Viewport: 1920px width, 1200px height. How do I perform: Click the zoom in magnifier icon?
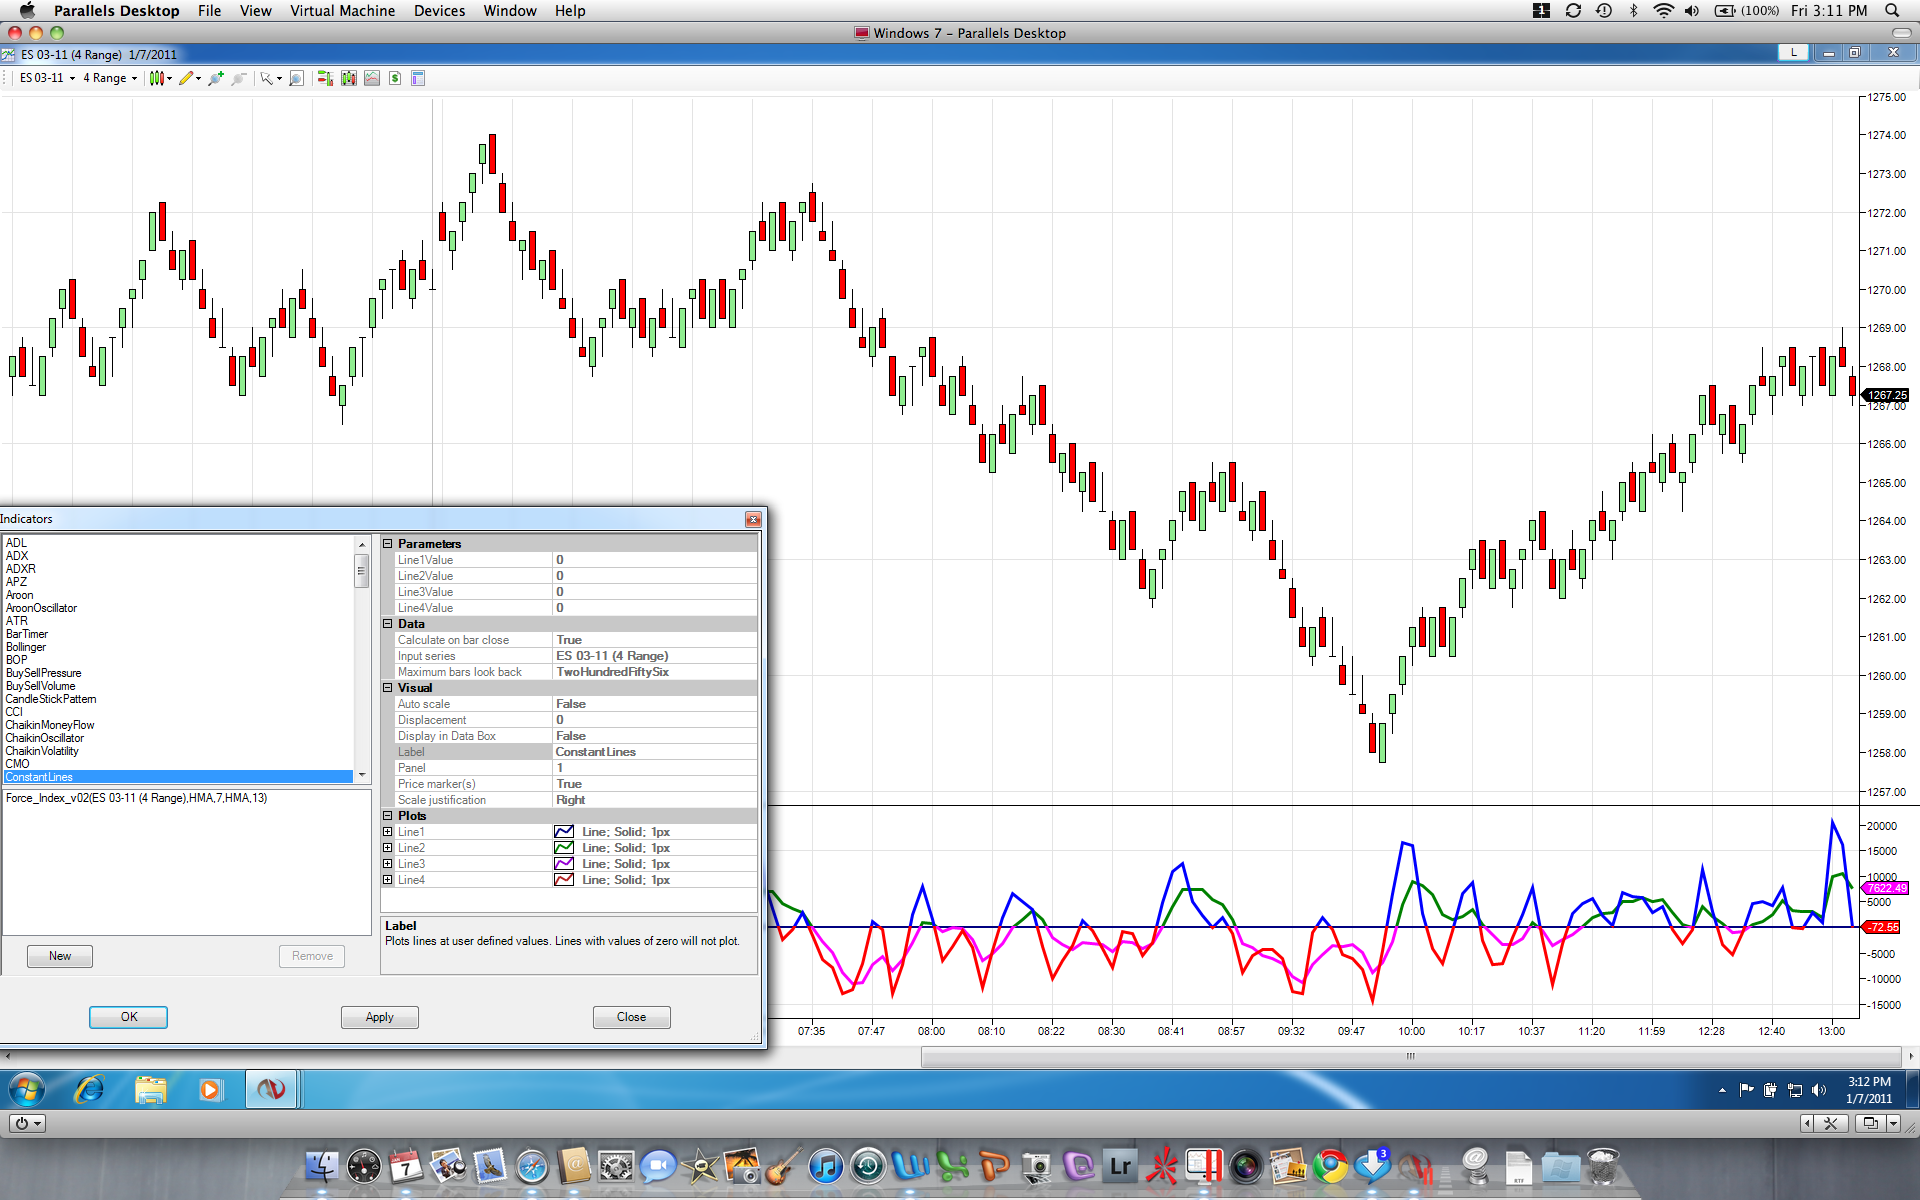click(215, 78)
